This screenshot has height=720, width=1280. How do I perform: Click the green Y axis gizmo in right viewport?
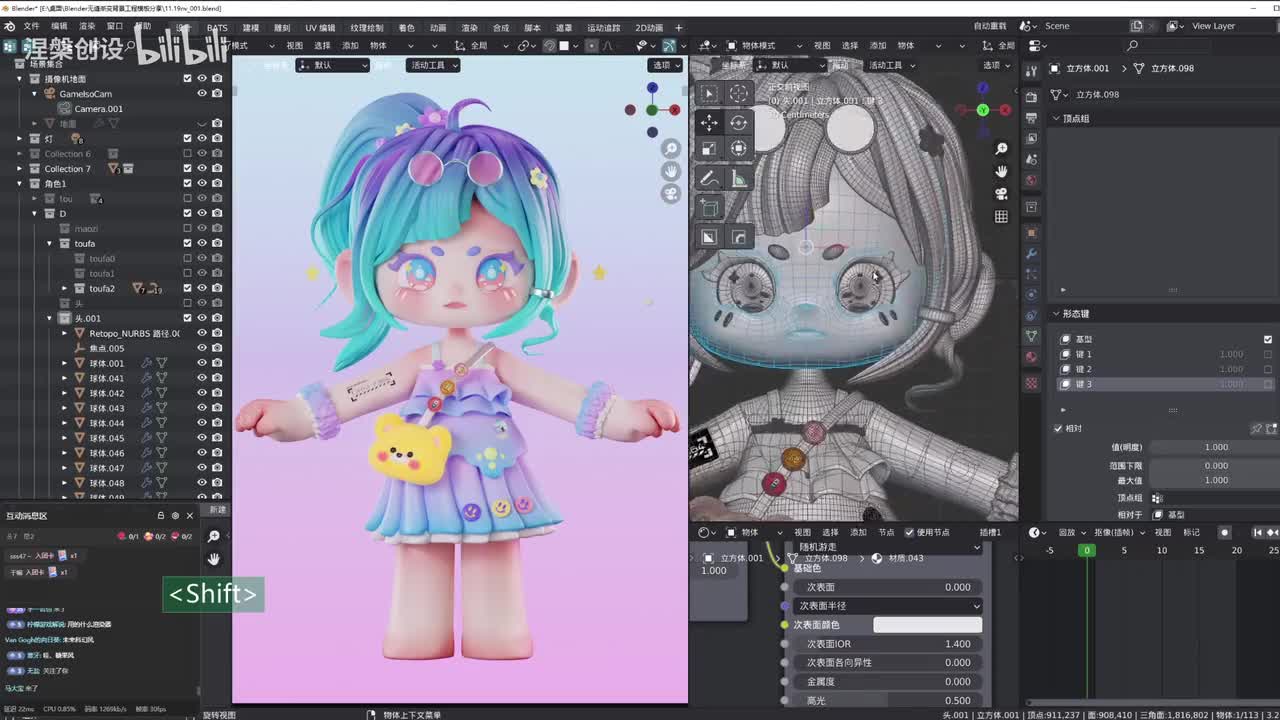coord(982,110)
